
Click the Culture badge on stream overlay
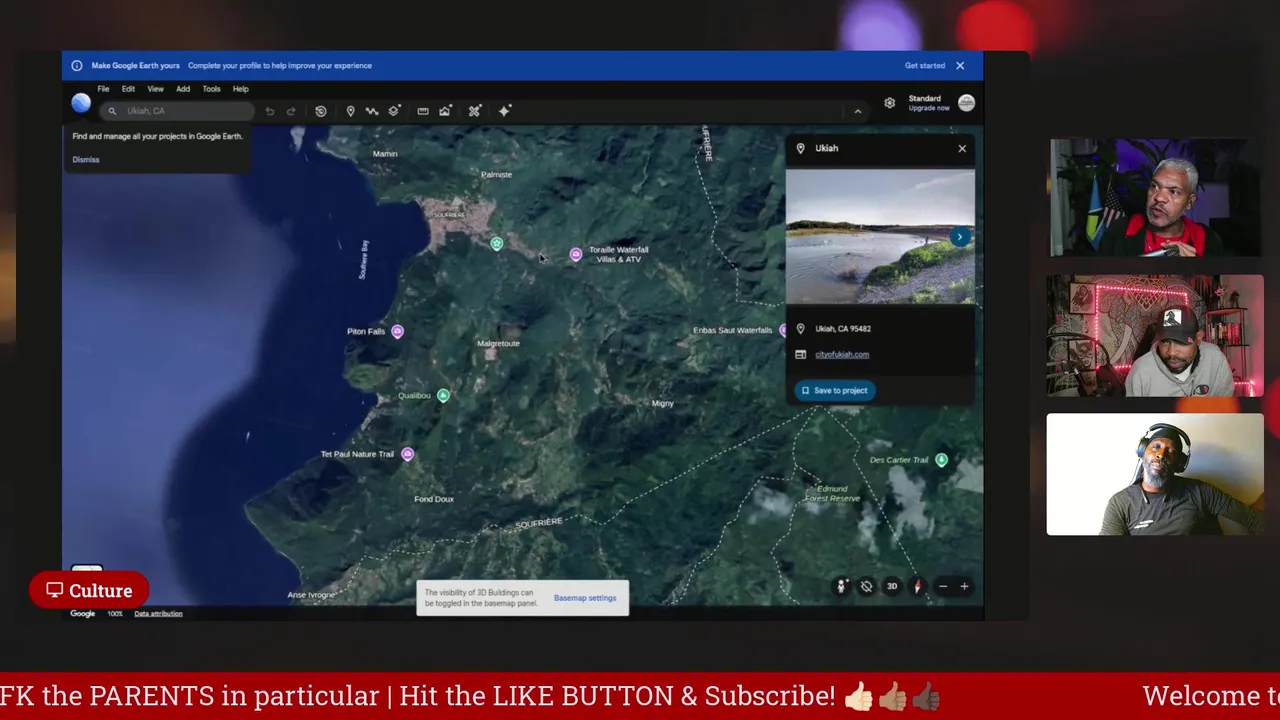[89, 591]
